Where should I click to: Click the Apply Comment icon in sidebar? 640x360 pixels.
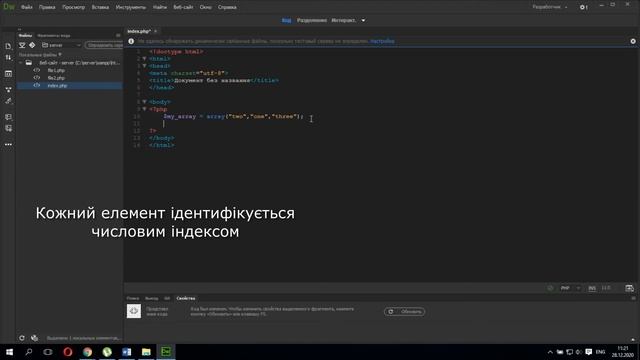pyautogui.click(x=8, y=117)
